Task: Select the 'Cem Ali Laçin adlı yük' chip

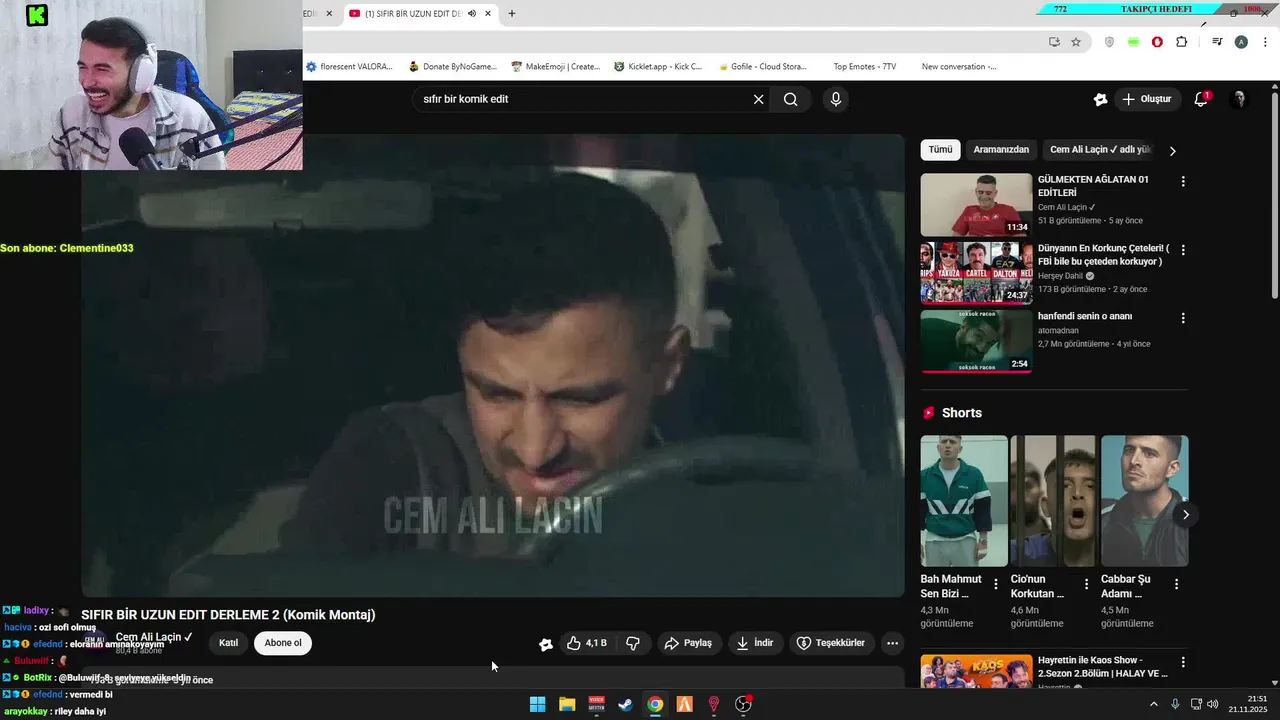Action: [1101, 150]
